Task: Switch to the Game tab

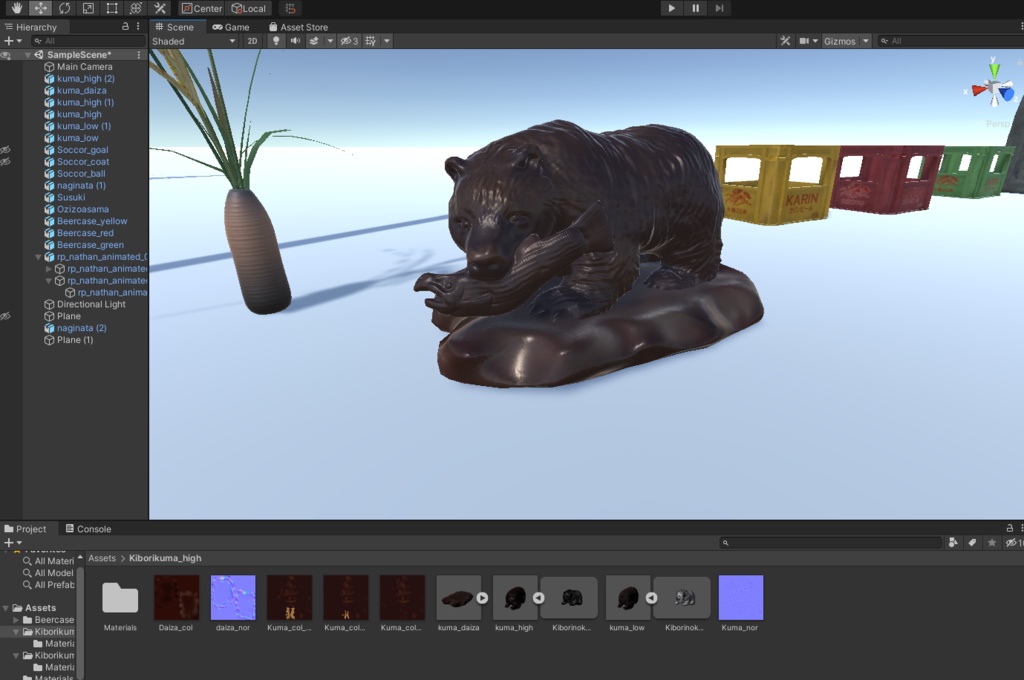Action: click(x=232, y=27)
